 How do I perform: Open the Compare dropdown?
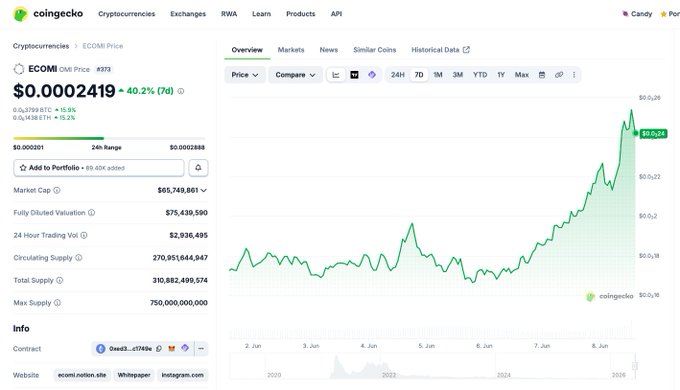click(x=295, y=75)
